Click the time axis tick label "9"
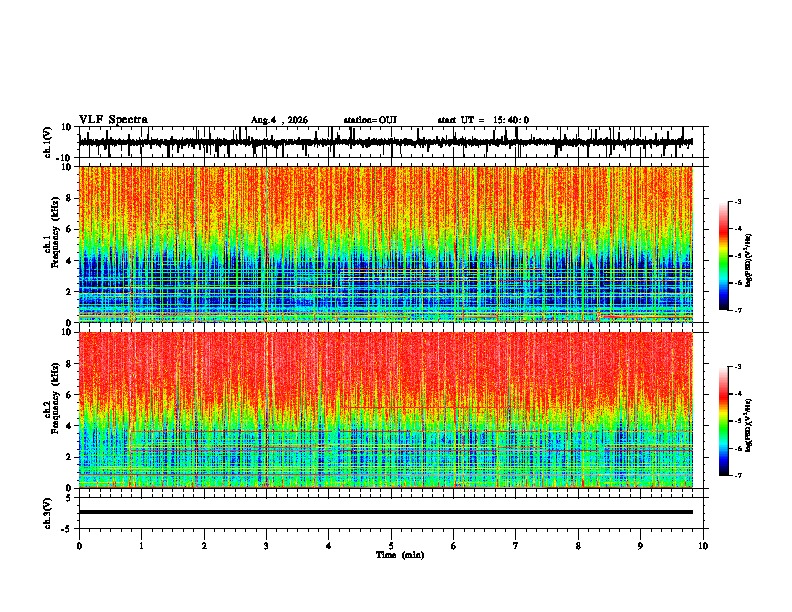 click(640, 546)
